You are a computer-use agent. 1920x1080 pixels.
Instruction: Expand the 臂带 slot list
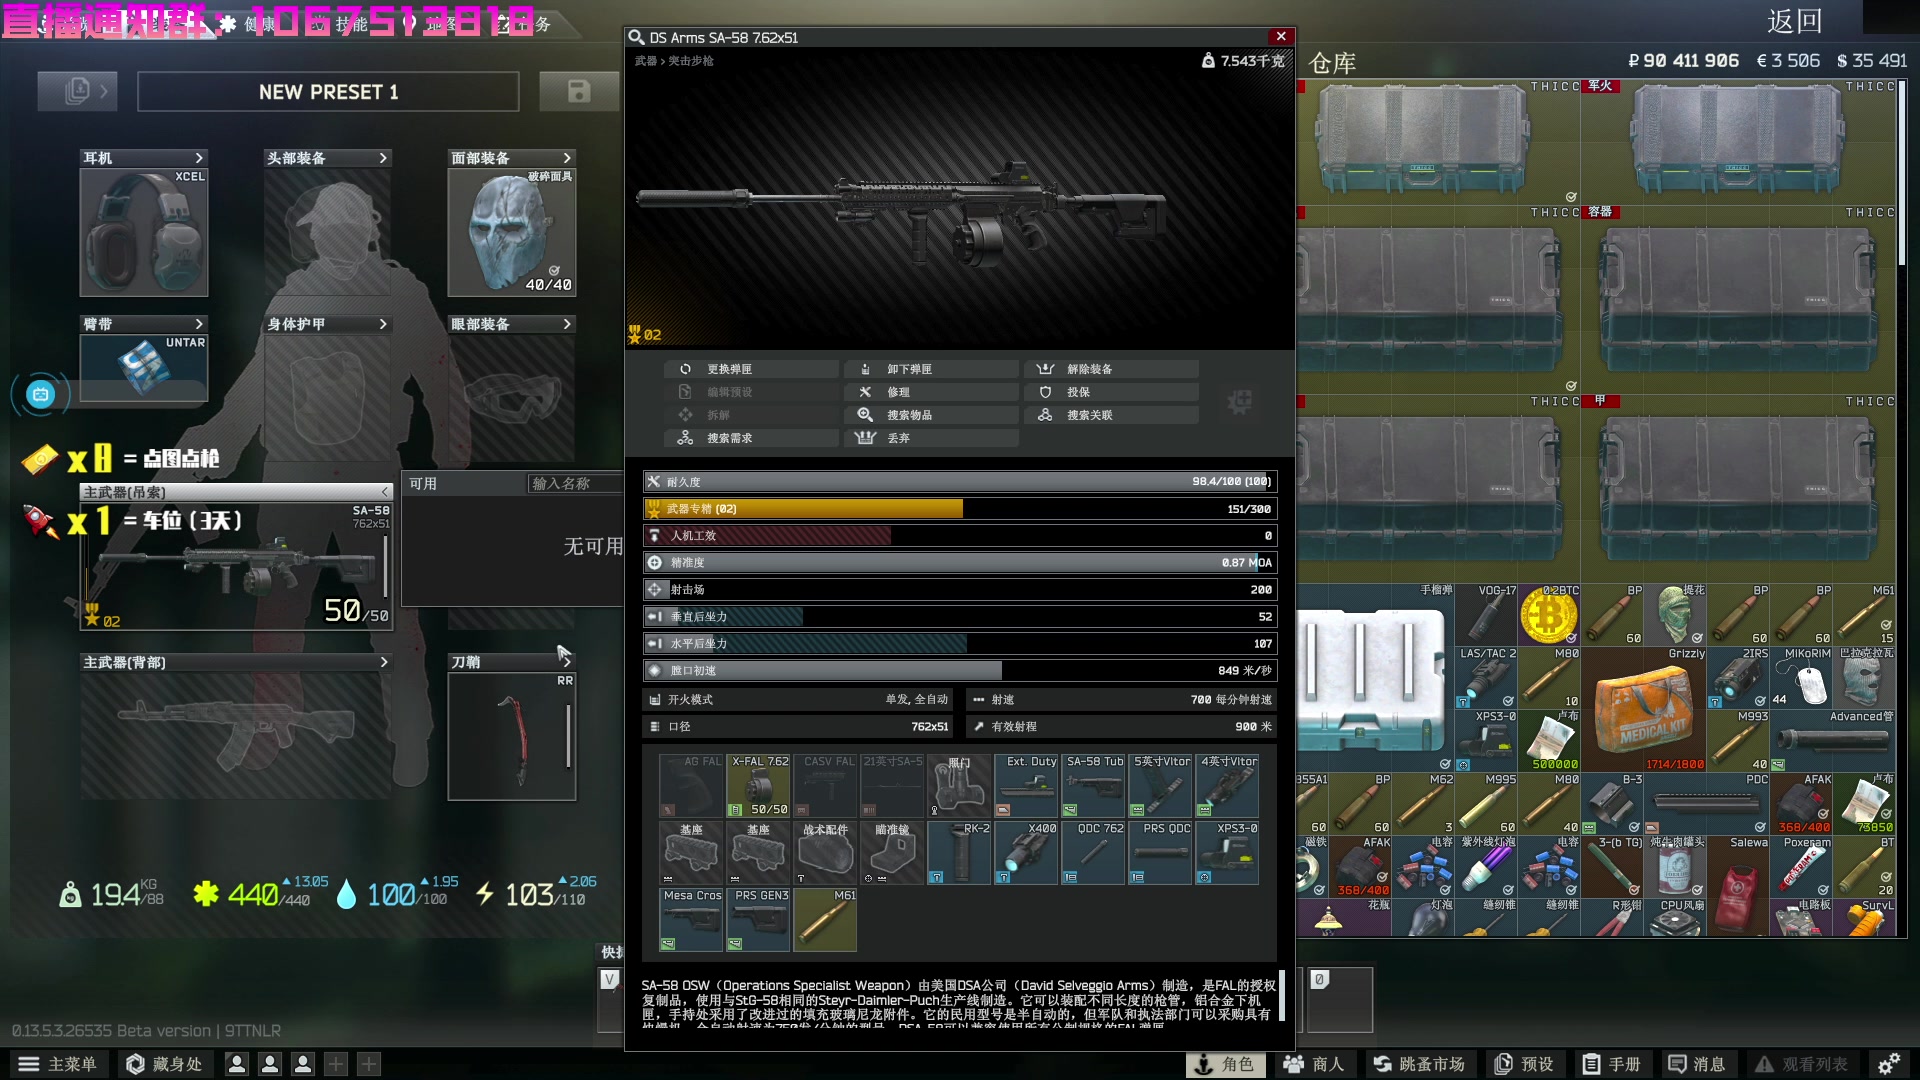pos(199,324)
